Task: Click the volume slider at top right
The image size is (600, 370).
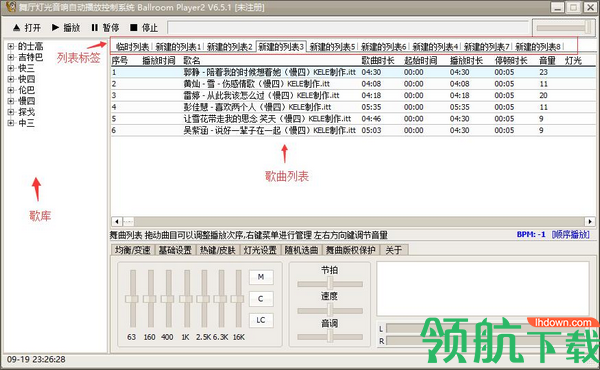Action: (x=565, y=28)
